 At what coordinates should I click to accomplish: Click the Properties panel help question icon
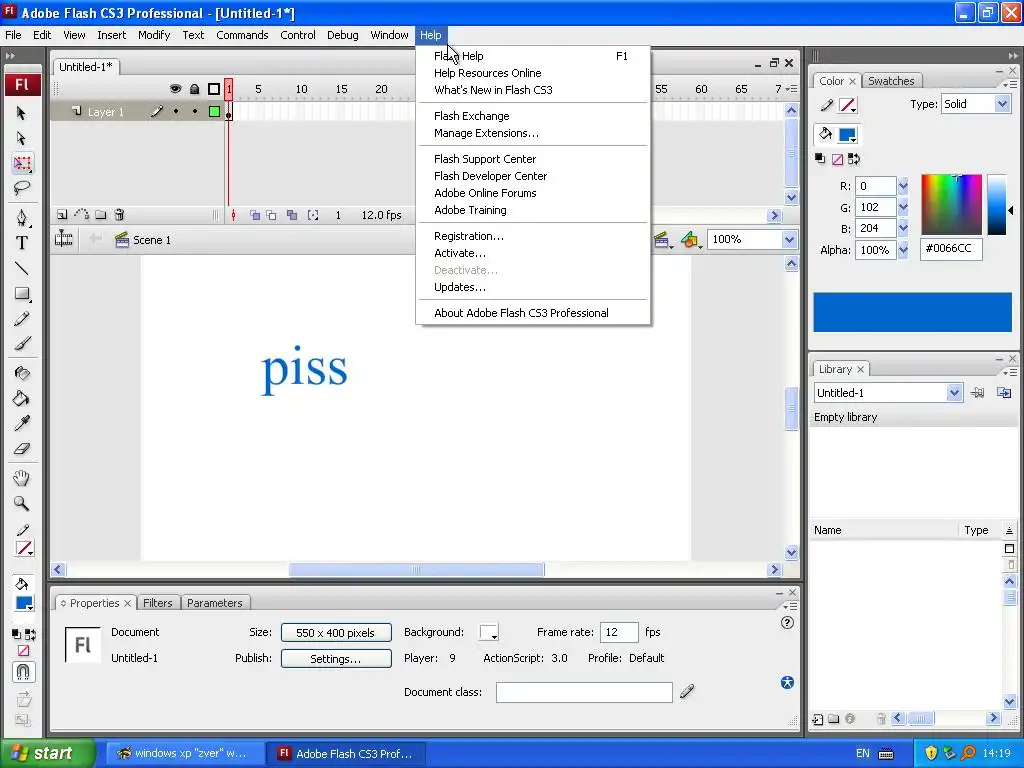click(788, 622)
